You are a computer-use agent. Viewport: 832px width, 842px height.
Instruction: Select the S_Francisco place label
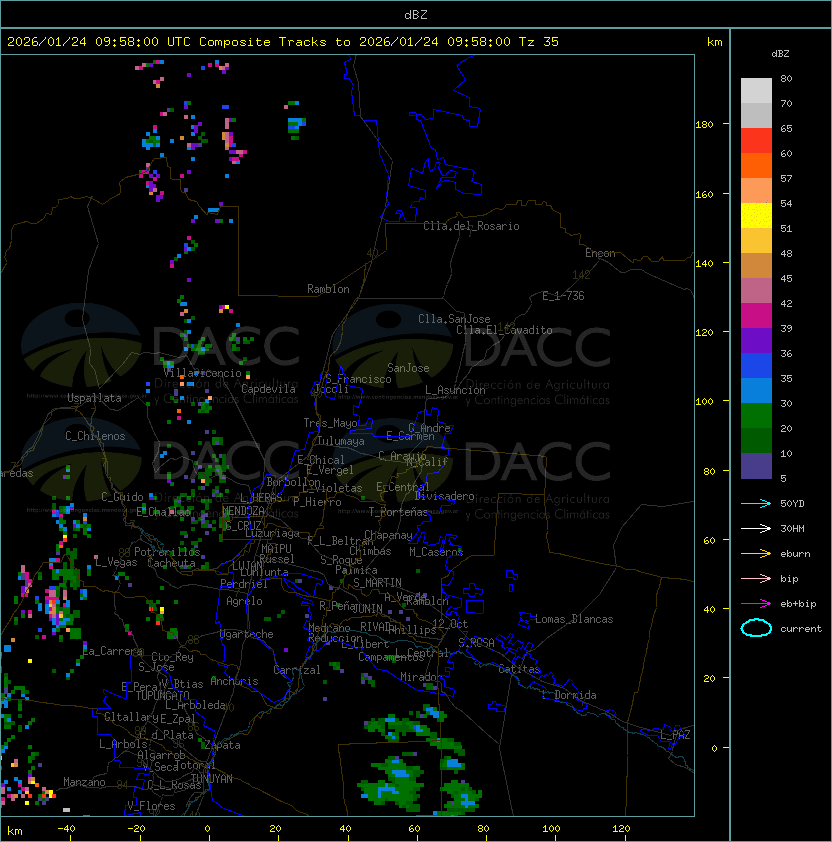coord(358,379)
